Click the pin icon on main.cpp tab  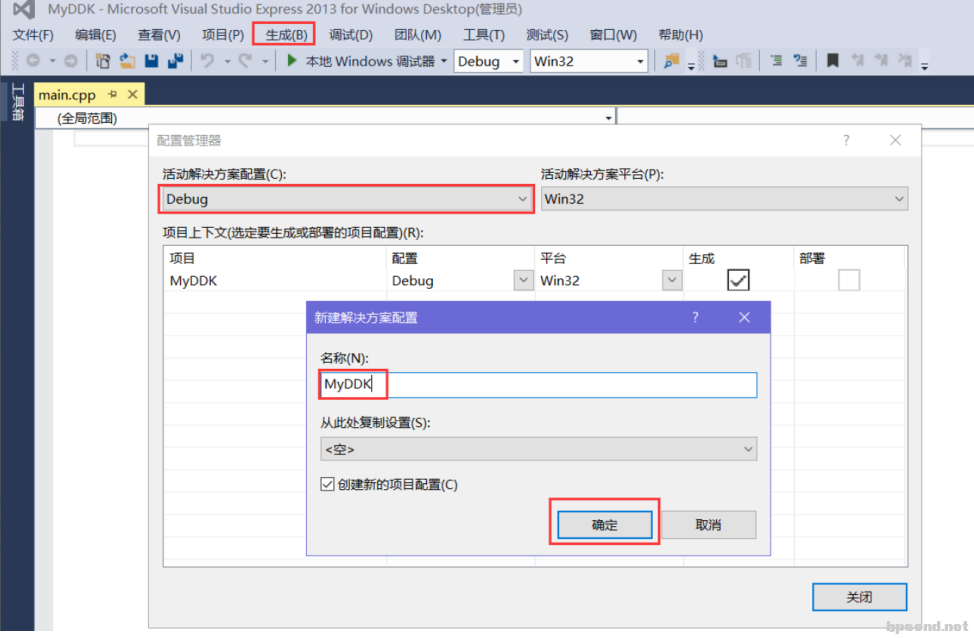[x=112, y=94]
